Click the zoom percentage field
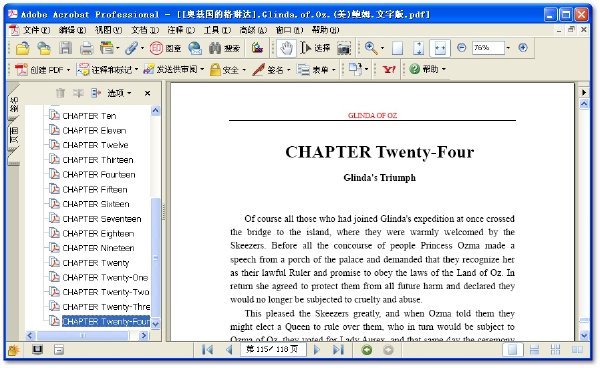This screenshot has height=368, width=600. click(x=488, y=48)
